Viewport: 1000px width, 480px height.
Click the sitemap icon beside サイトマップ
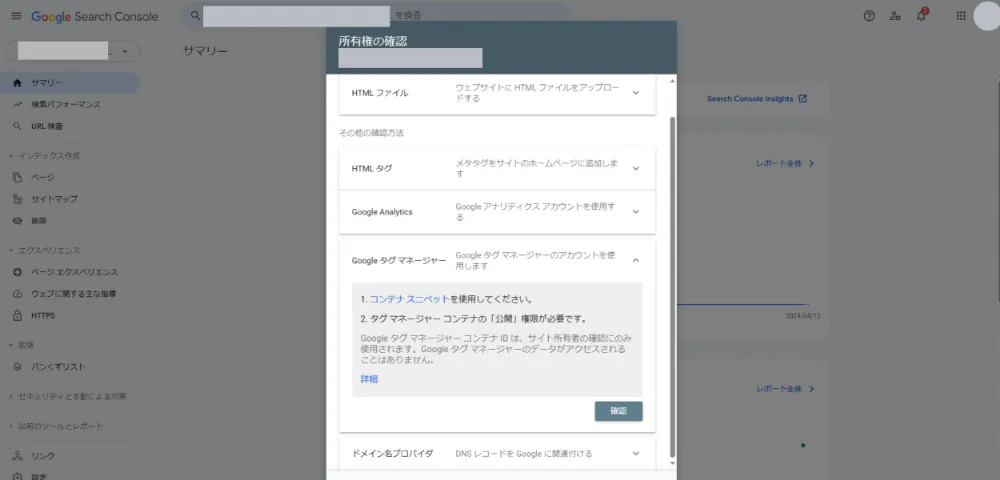tap(17, 199)
